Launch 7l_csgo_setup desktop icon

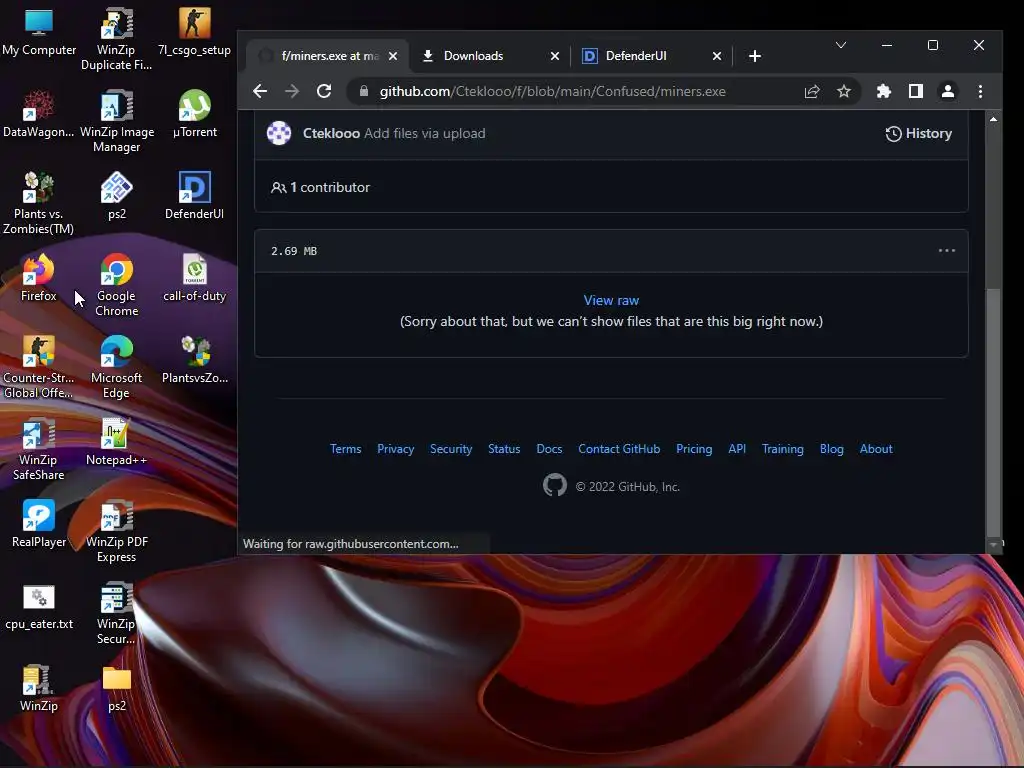point(195,33)
